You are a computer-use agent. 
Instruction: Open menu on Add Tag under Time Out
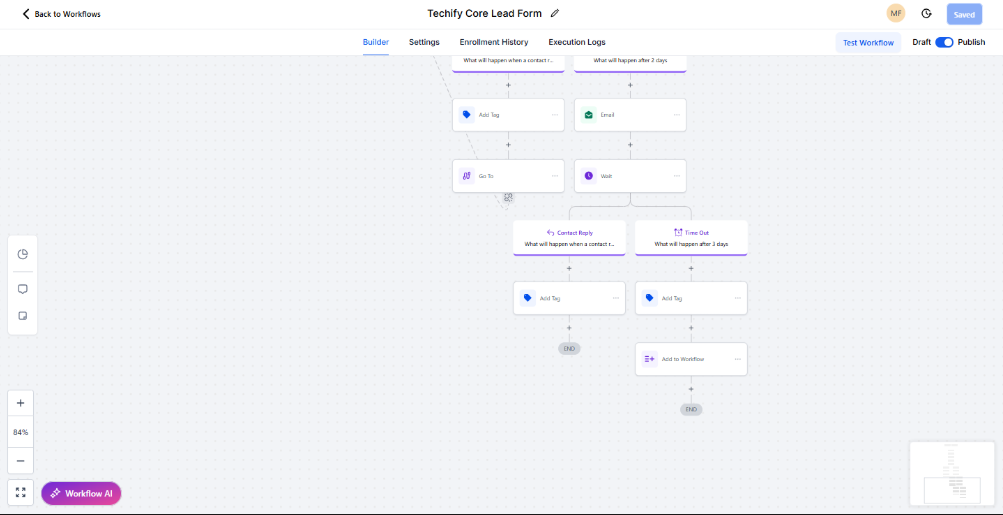pyautogui.click(x=738, y=298)
